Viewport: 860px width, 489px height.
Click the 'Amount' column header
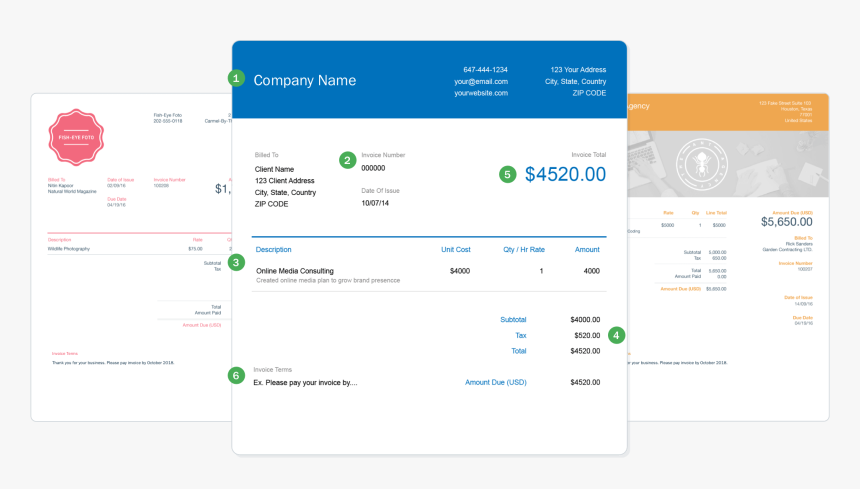point(587,249)
